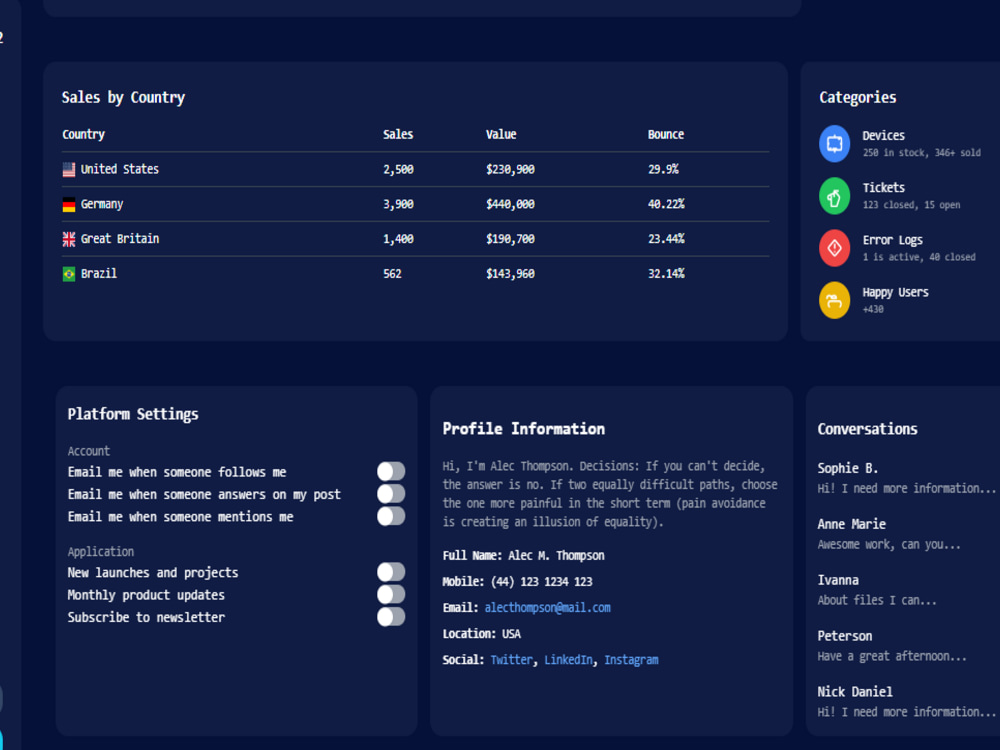Toggle notifications for answers on my post
1000x750 pixels.
coord(390,493)
